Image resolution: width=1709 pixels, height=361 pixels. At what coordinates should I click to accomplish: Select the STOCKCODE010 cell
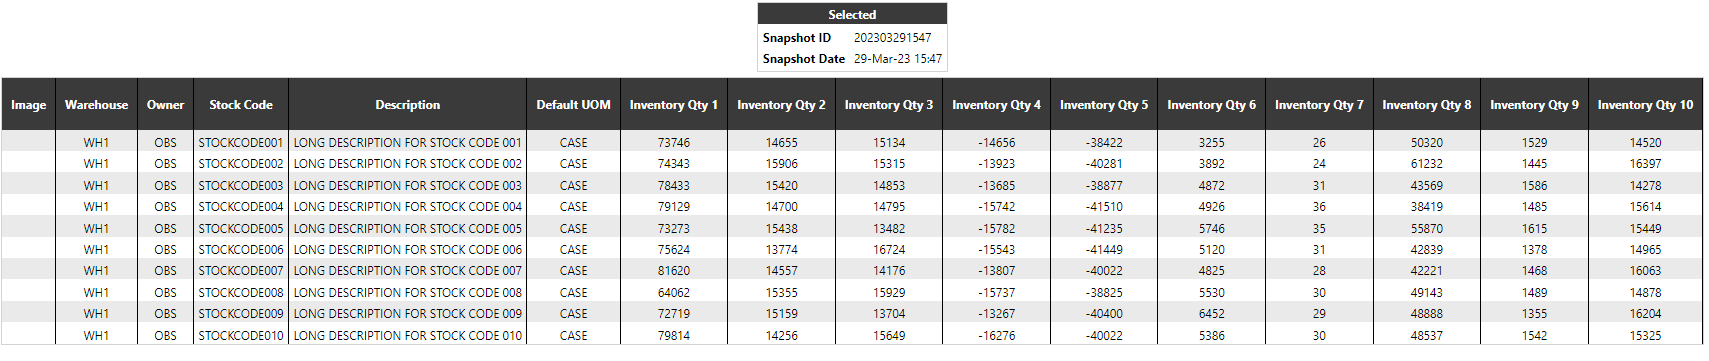(x=240, y=335)
